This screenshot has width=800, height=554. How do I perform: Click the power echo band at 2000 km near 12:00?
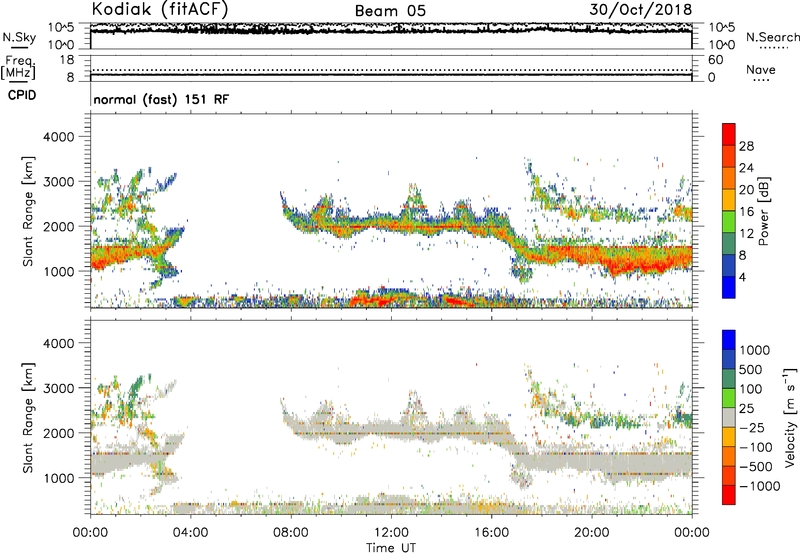pos(391,225)
